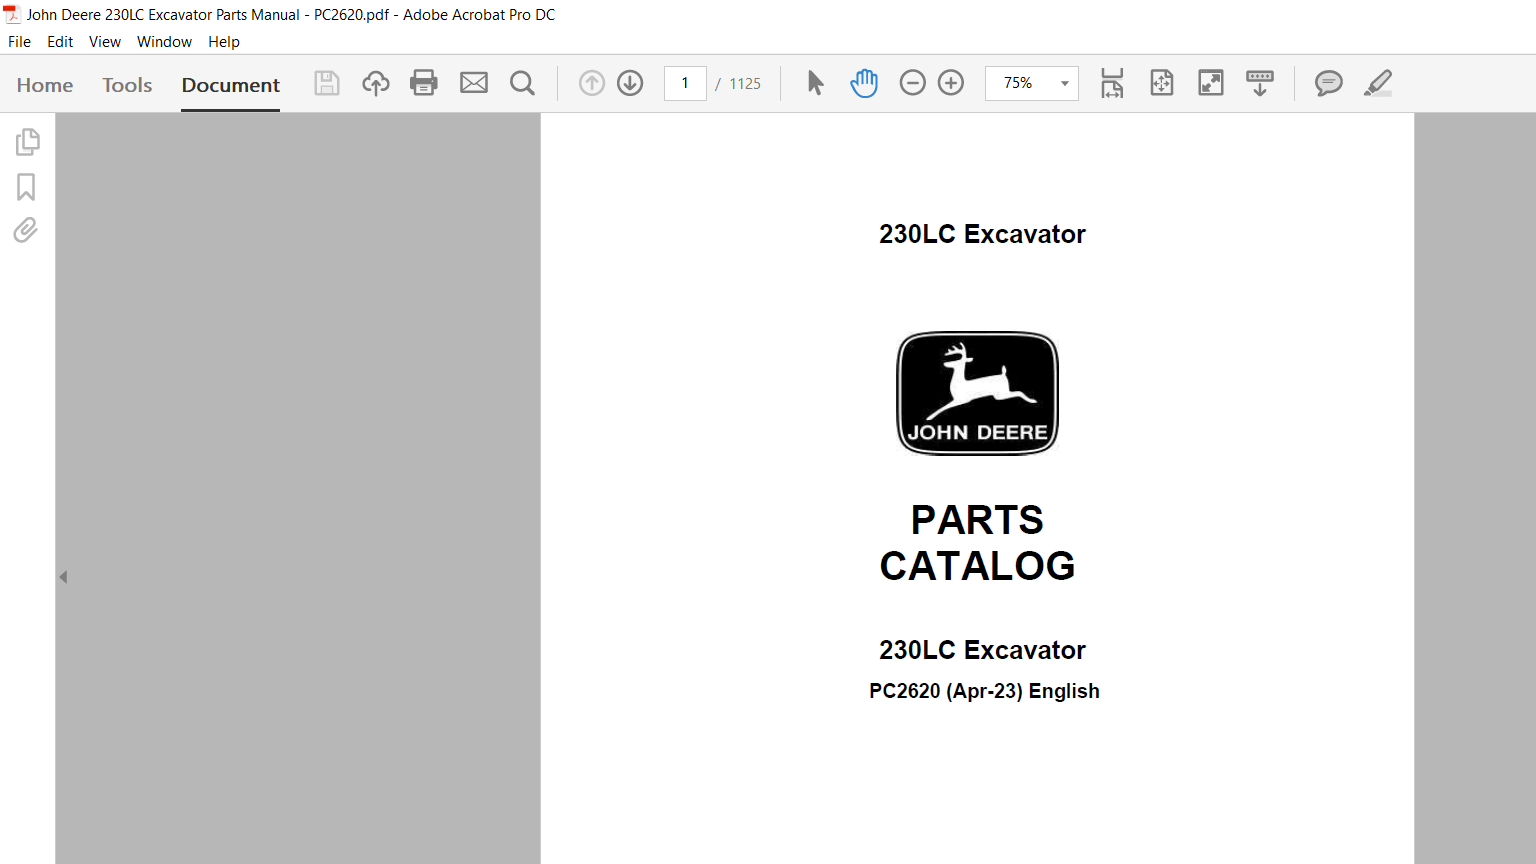Zoom out with the minus circle icon

tap(913, 83)
